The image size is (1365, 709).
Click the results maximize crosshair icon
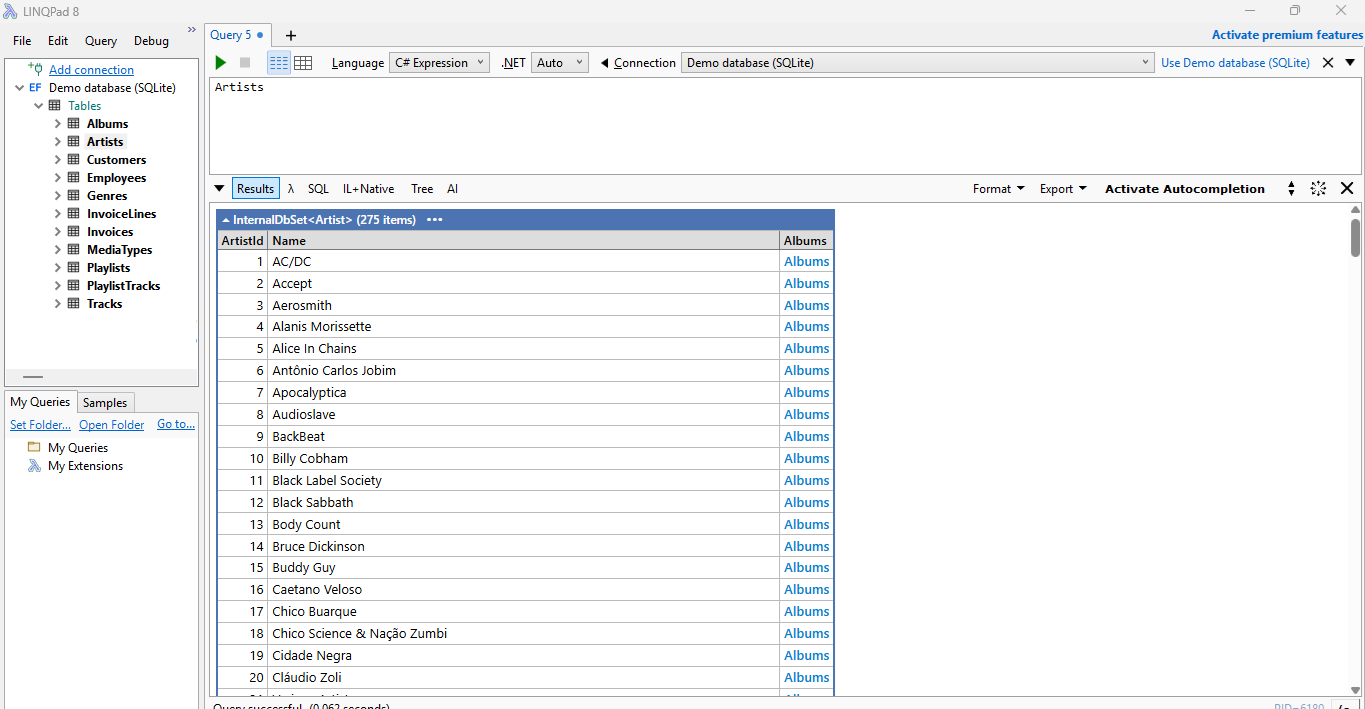pyautogui.click(x=1318, y=188)
